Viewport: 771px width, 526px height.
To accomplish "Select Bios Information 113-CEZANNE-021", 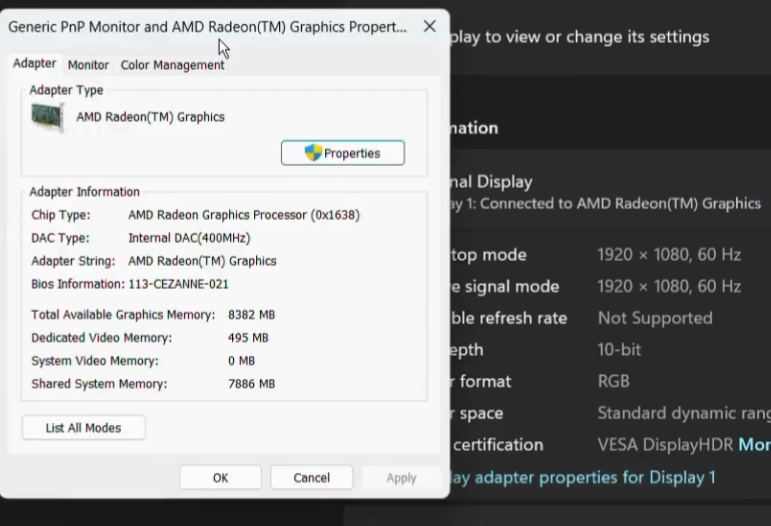I will [178, 284].
